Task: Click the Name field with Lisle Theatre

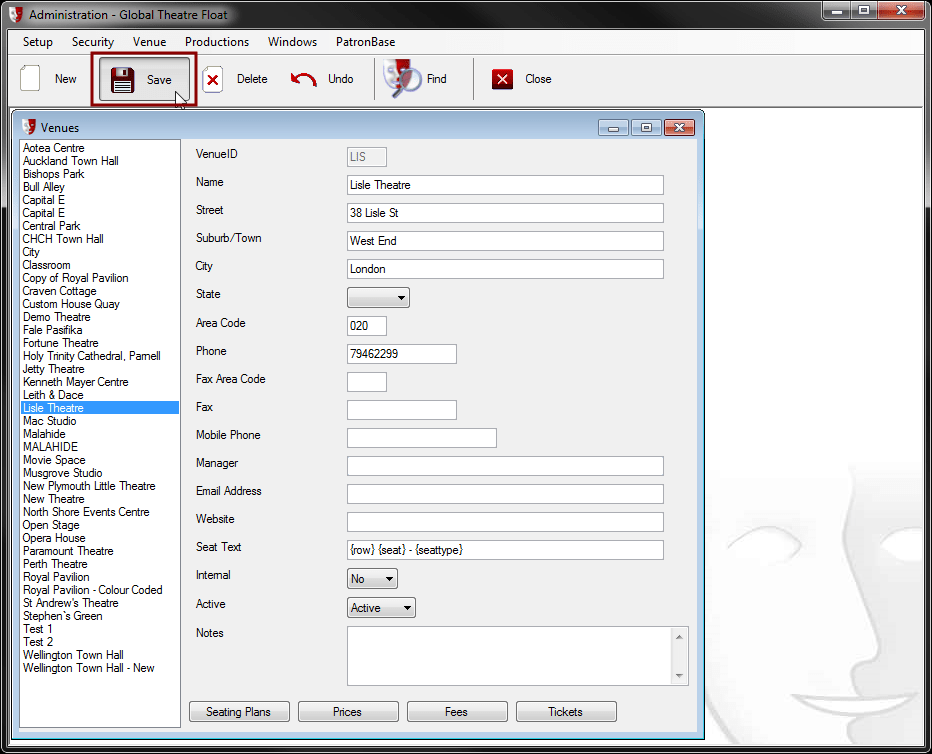Action: 505,185
